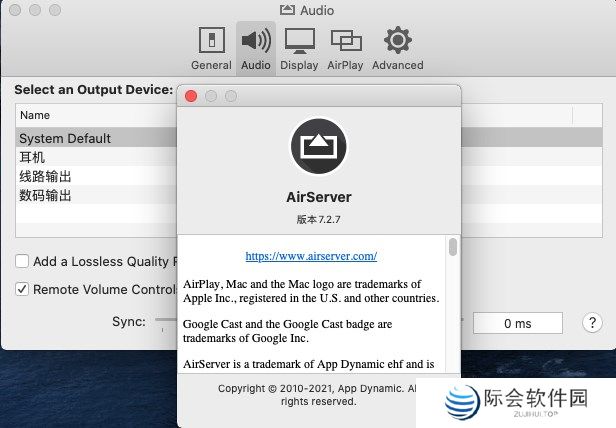
Task: Enable Add a Lossless Quality checkbox
Action: pos(22,262)
